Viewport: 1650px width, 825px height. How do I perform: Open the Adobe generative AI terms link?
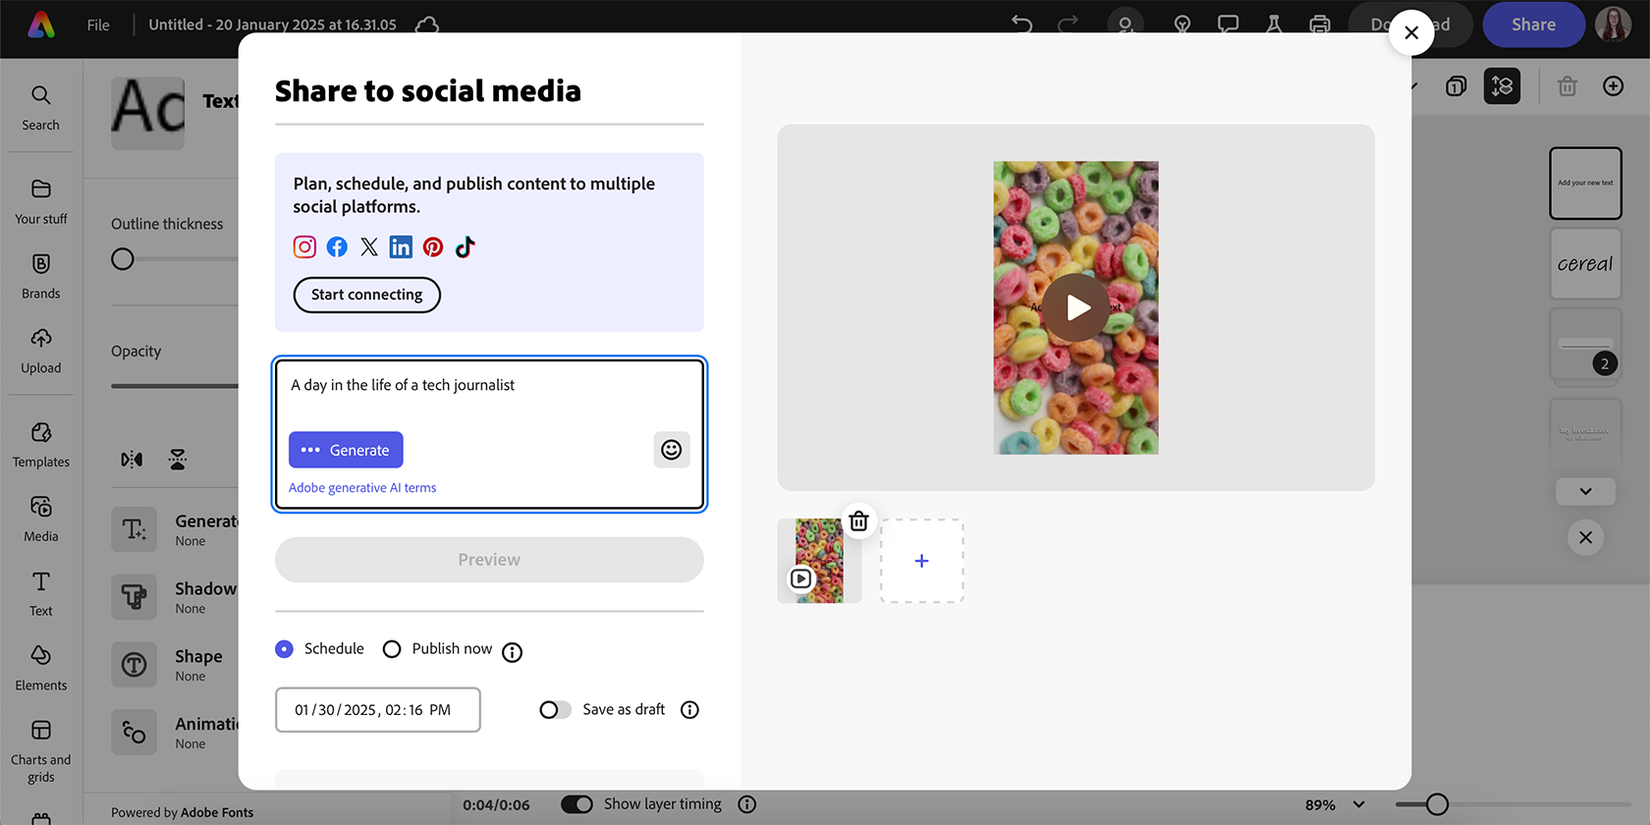coord(362,488)
